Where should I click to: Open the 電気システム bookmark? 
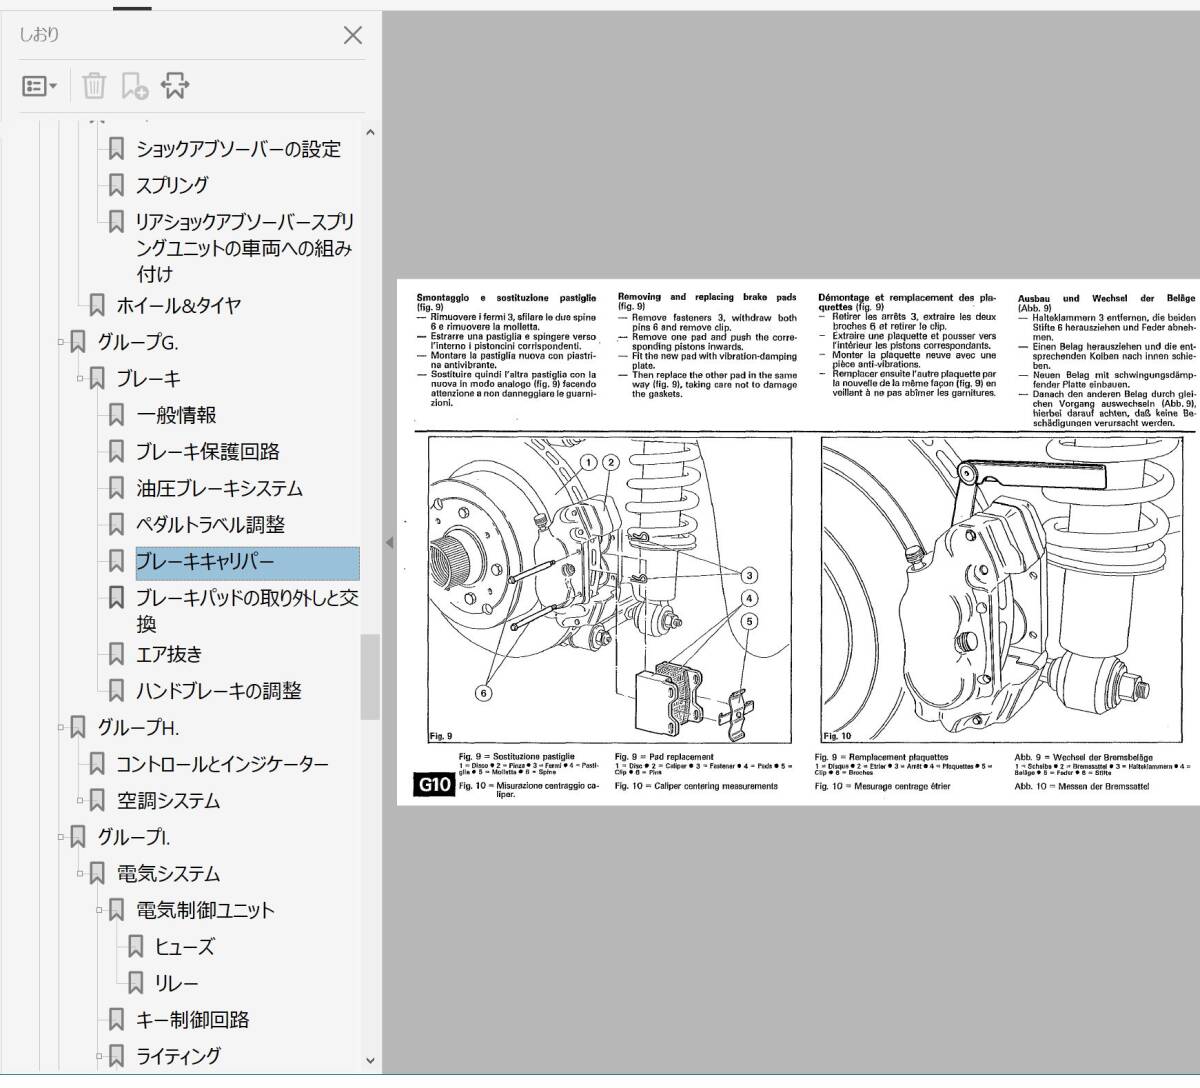coord(168,874)
